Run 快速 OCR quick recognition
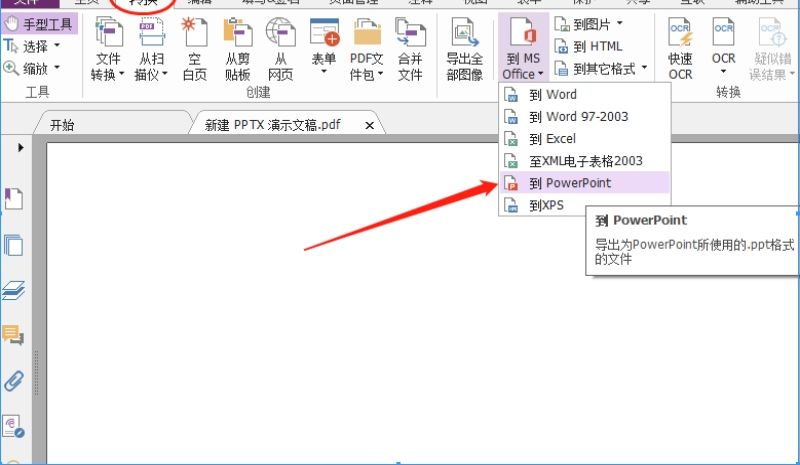Screen dimensions: 800x465 [681, 48]
